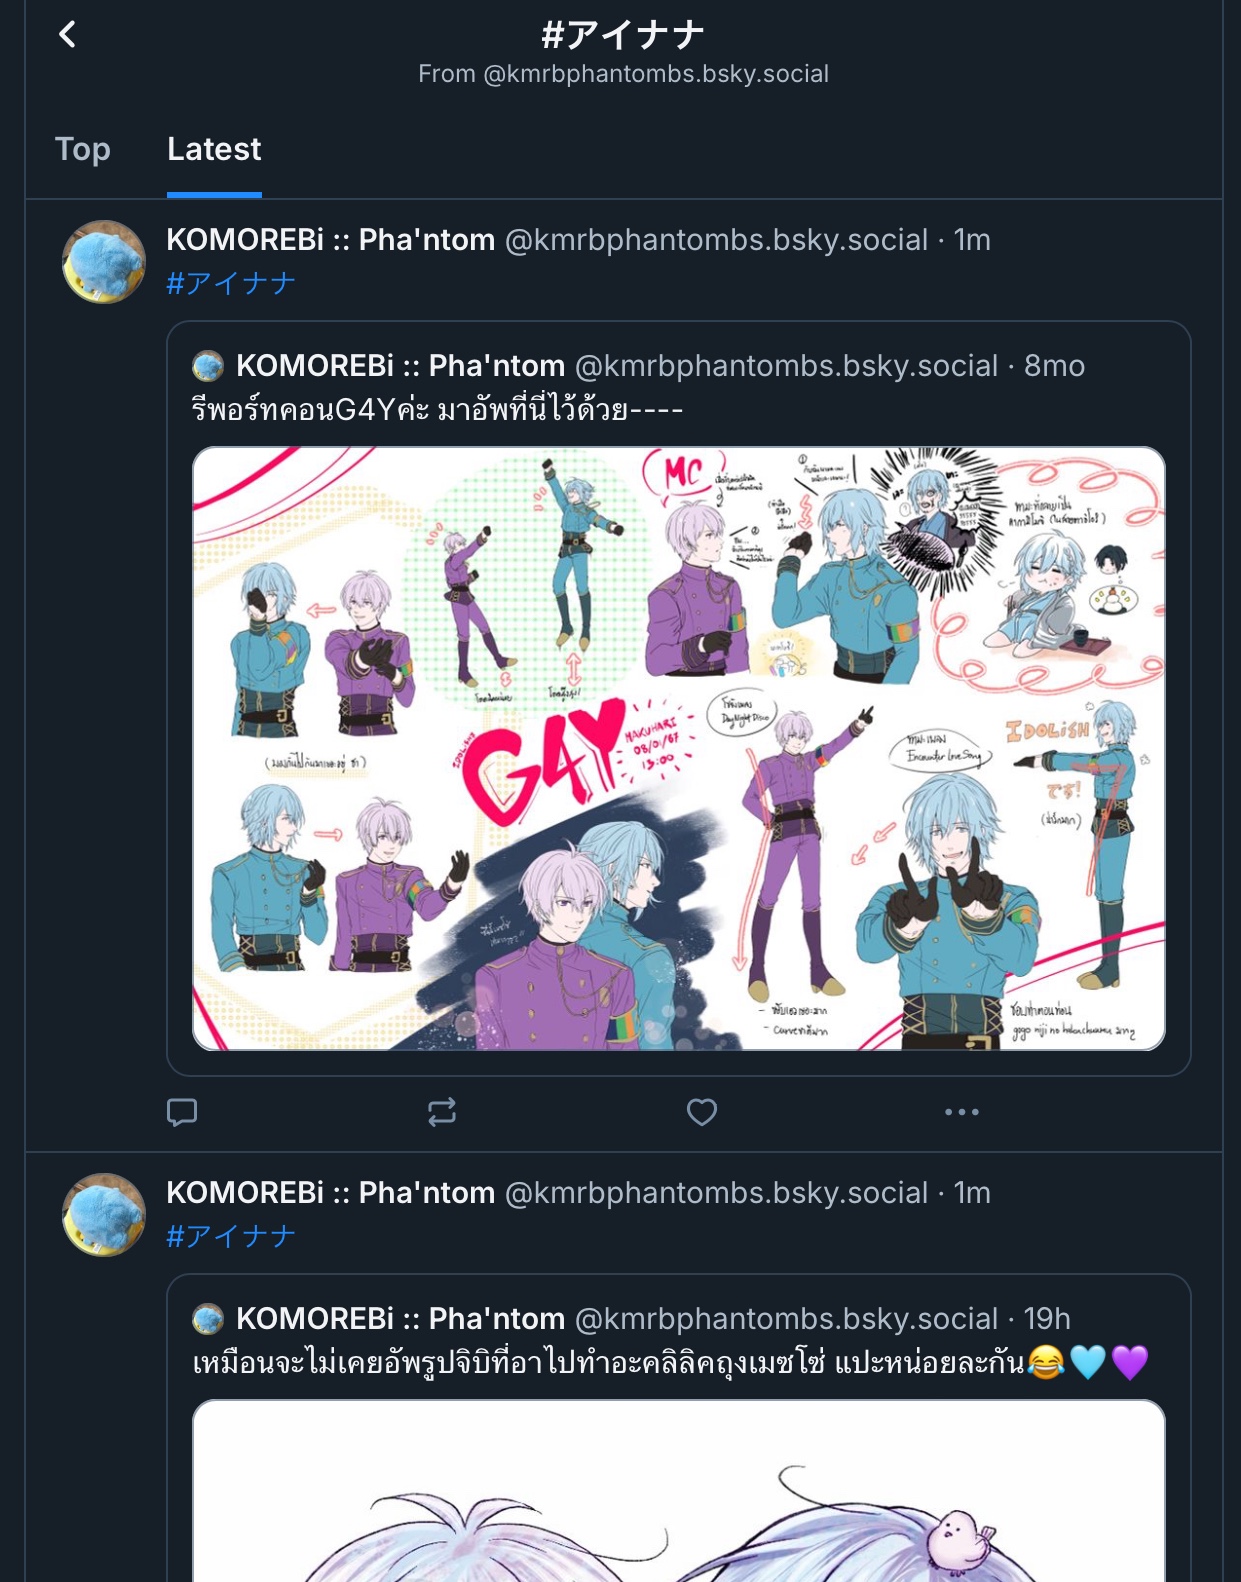Image resolution: width=1241 pixels, height=1582 pixels.
Task: Click 1m timestamp on first post
Action: click(x=972, y=240)
